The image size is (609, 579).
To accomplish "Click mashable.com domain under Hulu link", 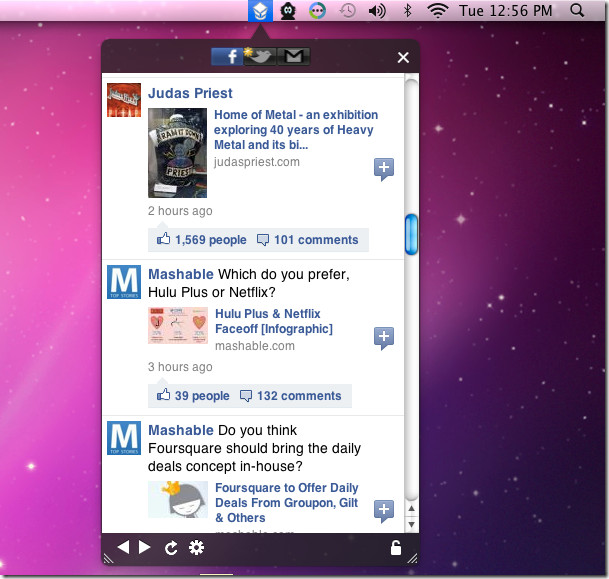I will 255,346.
